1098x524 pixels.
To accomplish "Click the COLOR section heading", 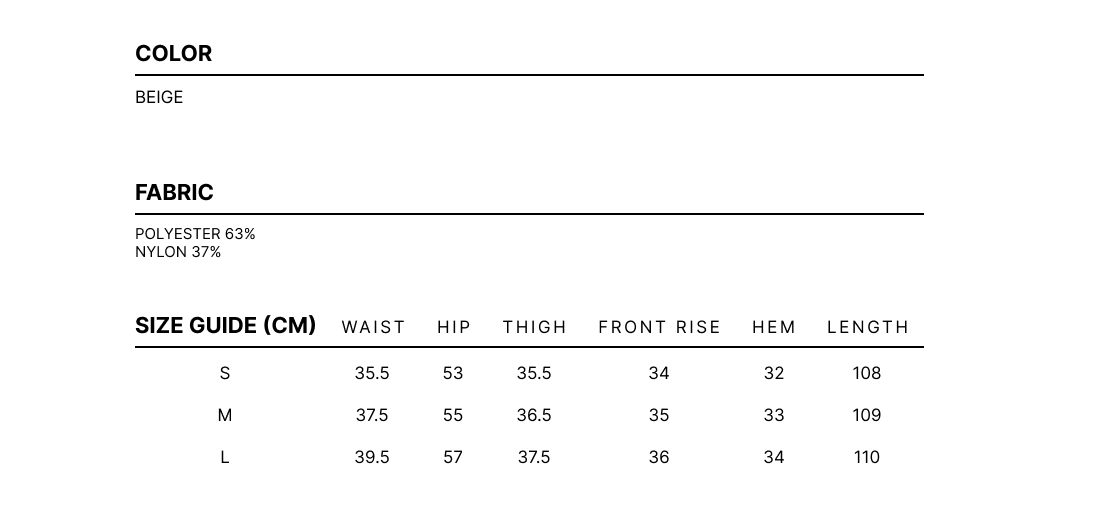I will click(173, 53).
